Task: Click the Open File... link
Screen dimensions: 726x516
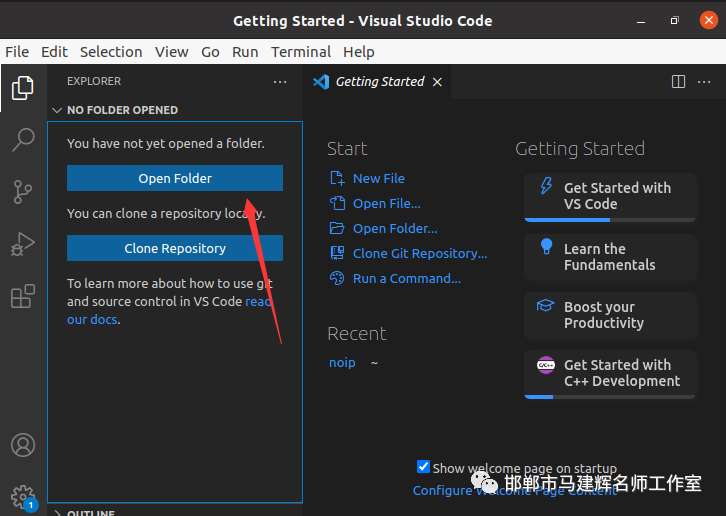Action: click(x=387, y=203)
